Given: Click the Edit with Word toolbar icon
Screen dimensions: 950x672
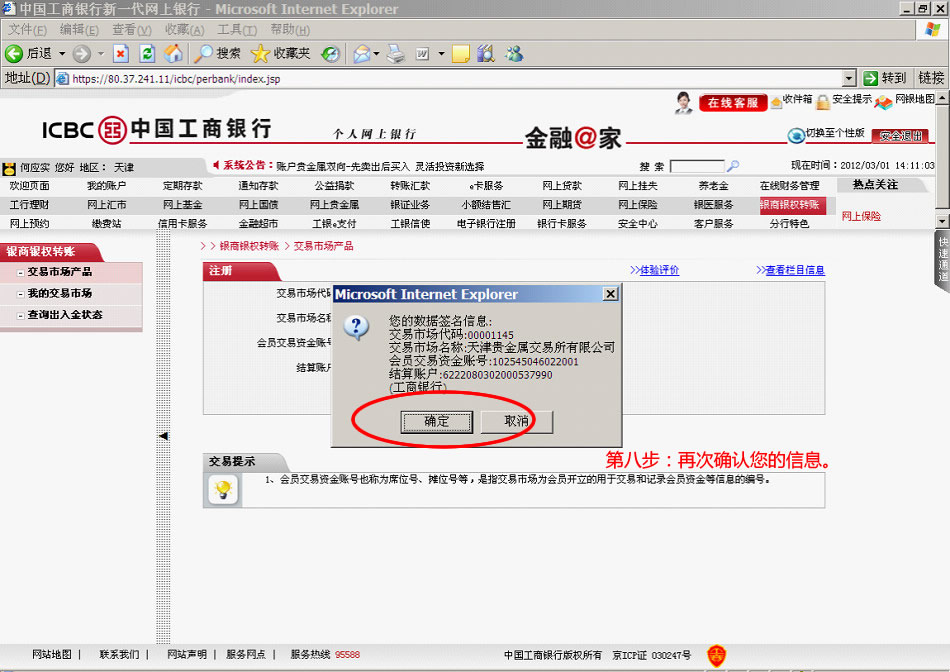Looking at the screenshot, I should pyautogui.click(x=422, y=54).
